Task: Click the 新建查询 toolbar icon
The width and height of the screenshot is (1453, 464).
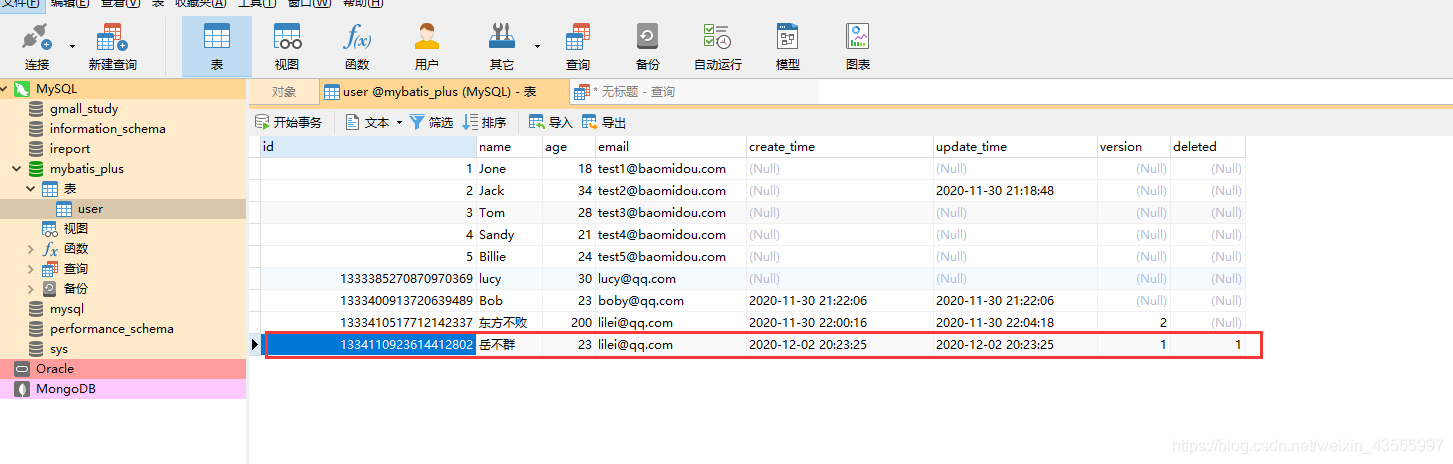Action: pos(112,46)
